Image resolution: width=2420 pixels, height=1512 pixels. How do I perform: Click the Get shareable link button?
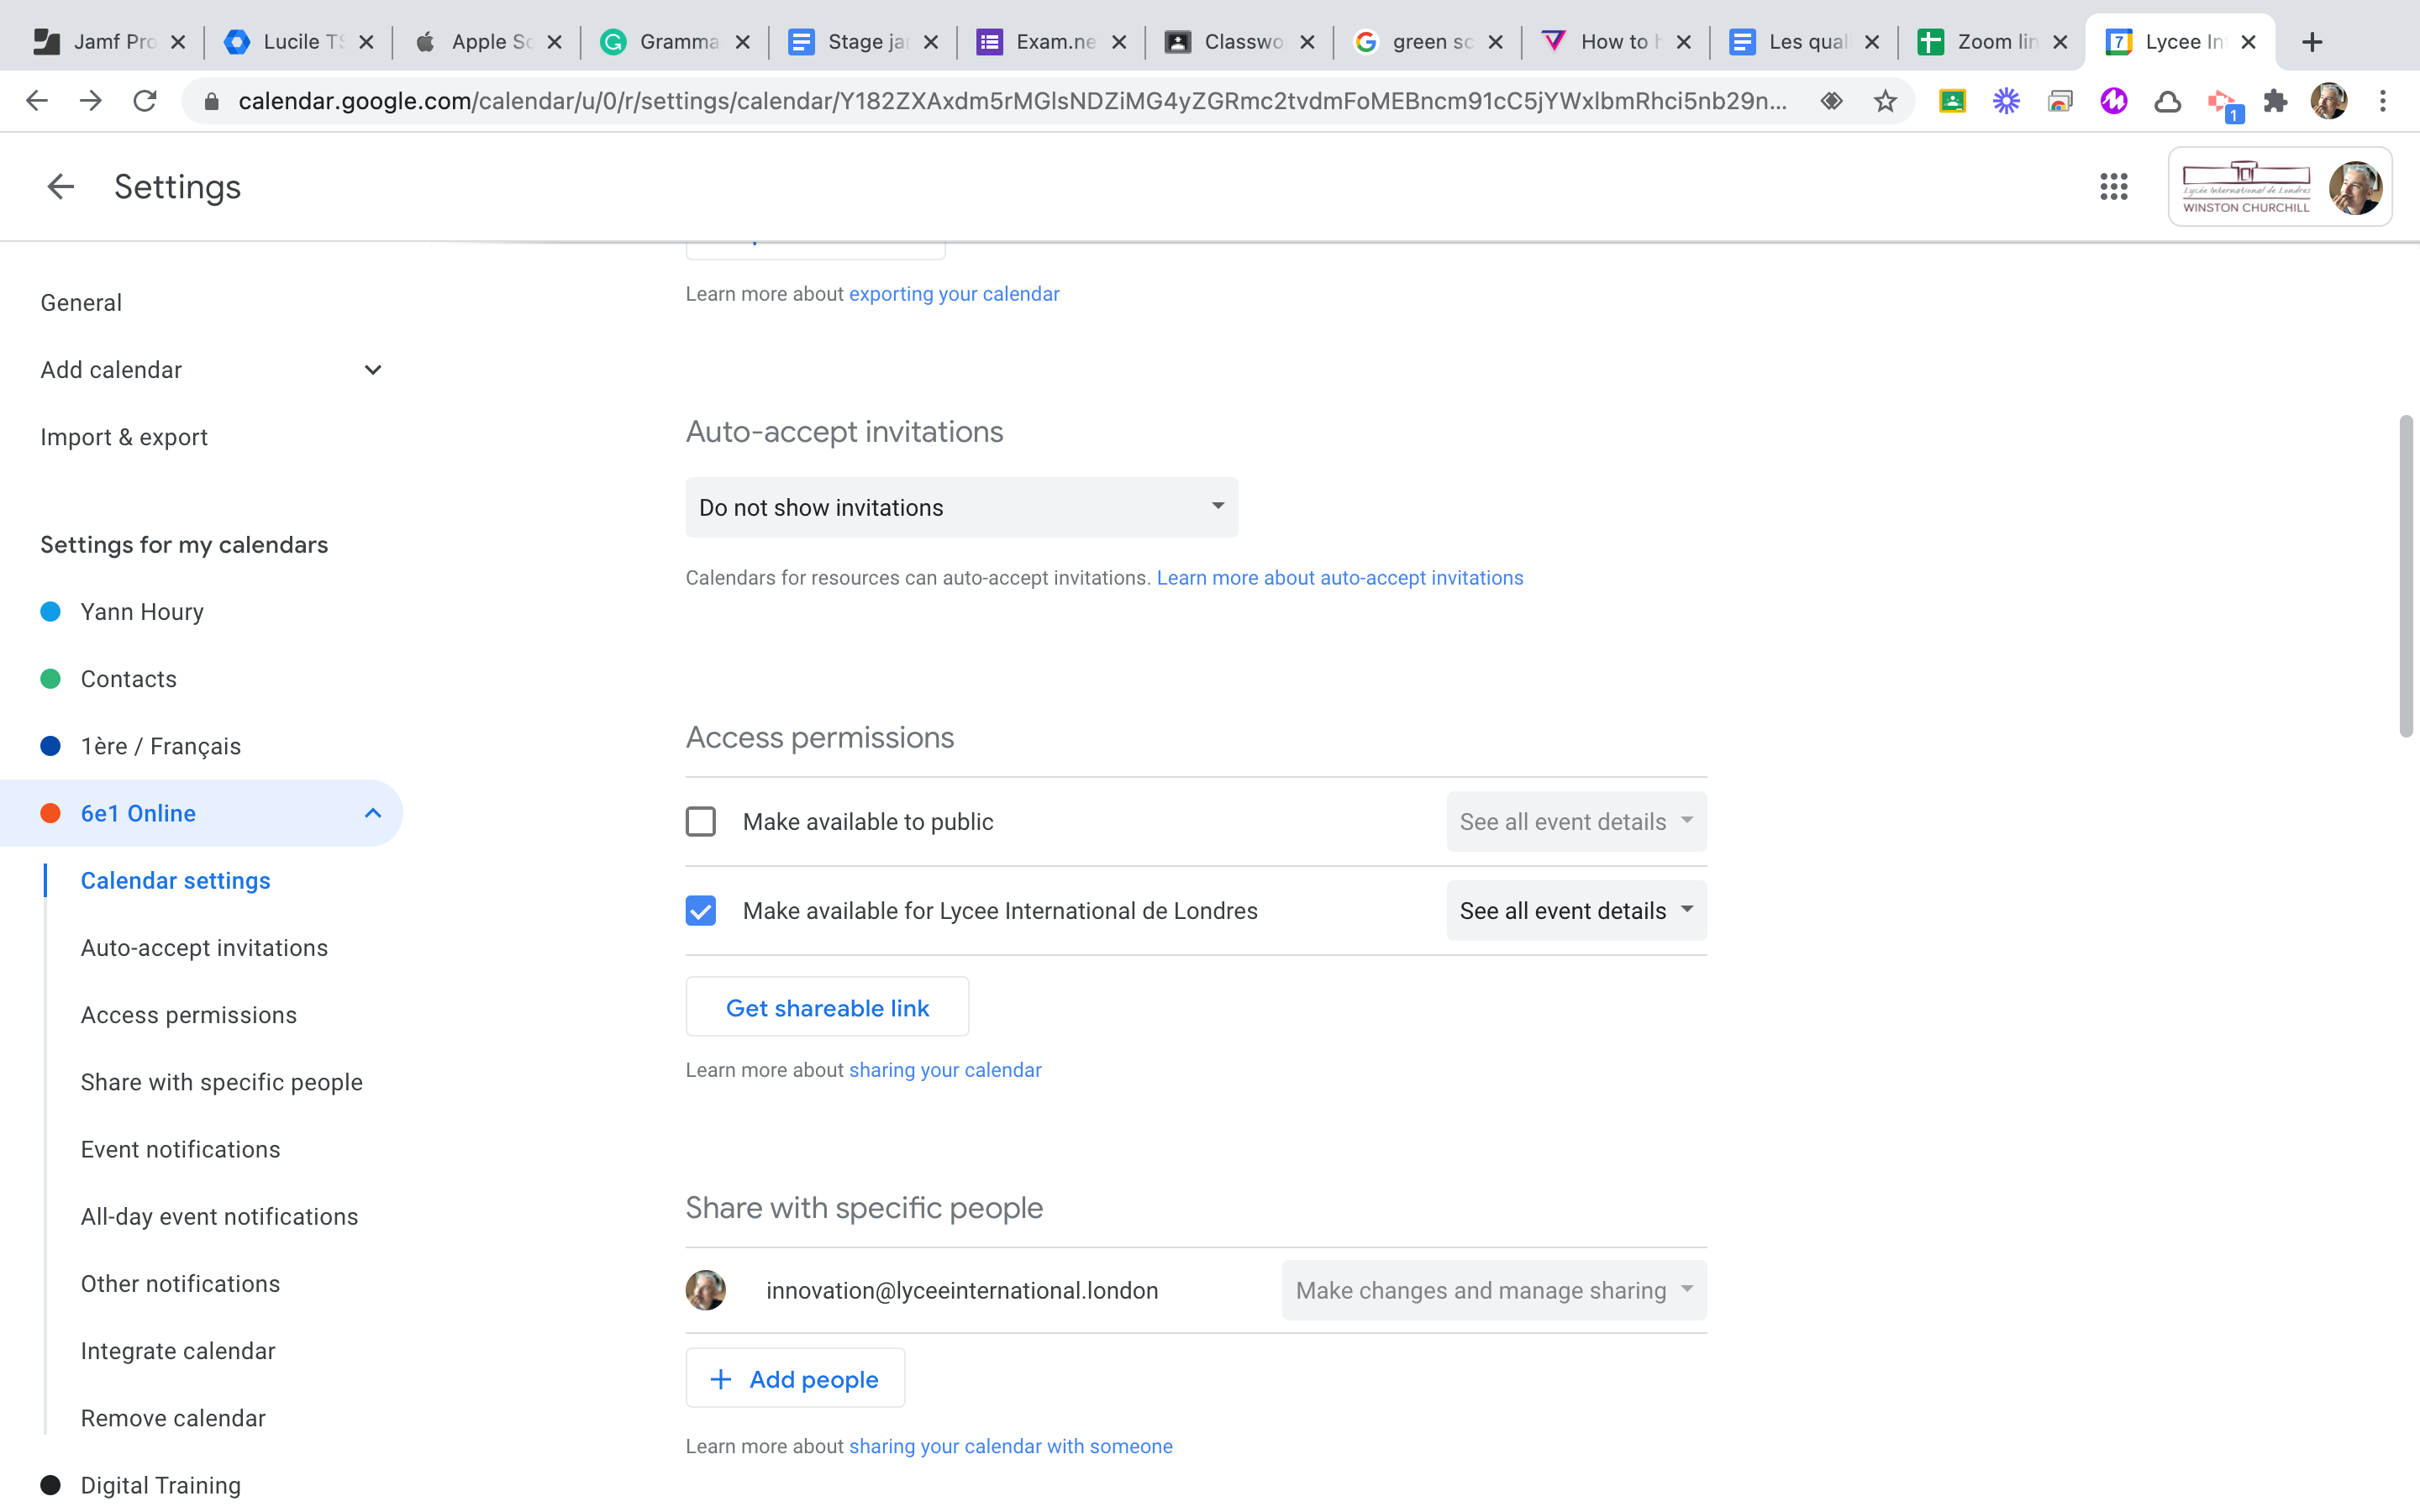point(827,1008)
